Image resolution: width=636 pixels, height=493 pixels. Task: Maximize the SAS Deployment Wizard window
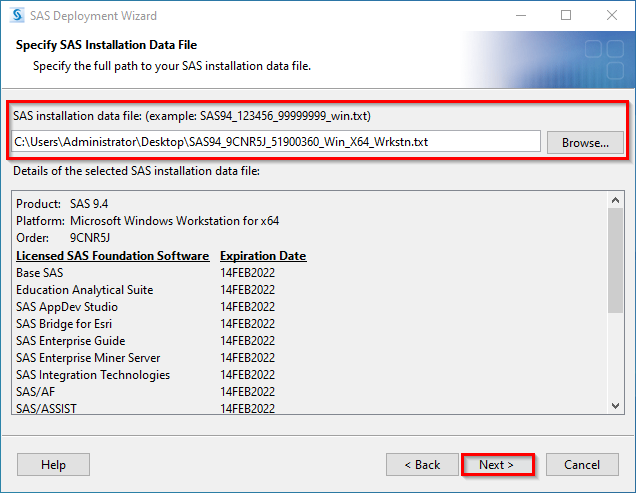[566, 15]
